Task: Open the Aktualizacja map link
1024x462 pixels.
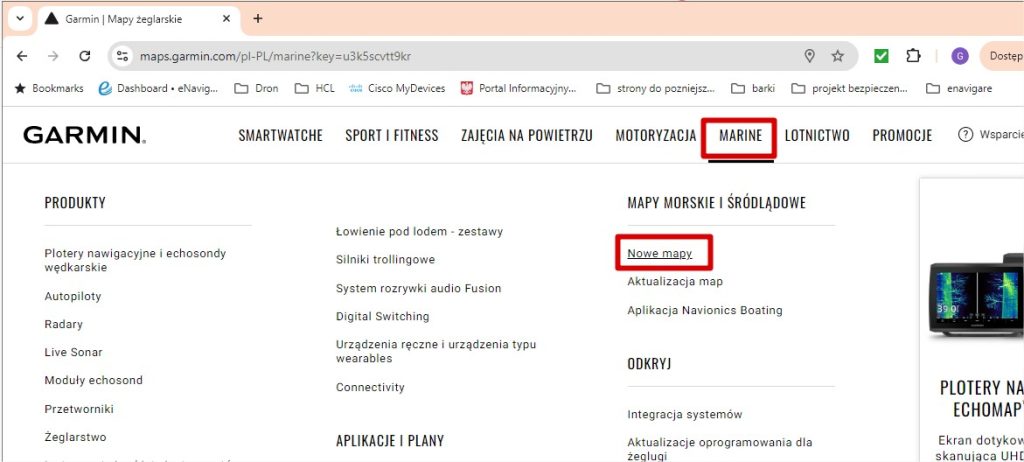Action: [x=674, y=282]
